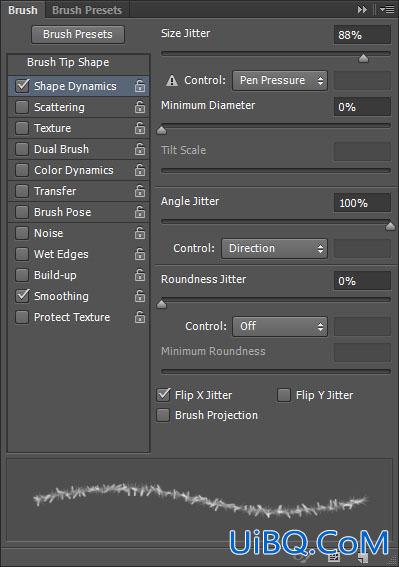Enable the Build-up checkbox
This screenshot has height=567, width=399.
tap(22, 275)
